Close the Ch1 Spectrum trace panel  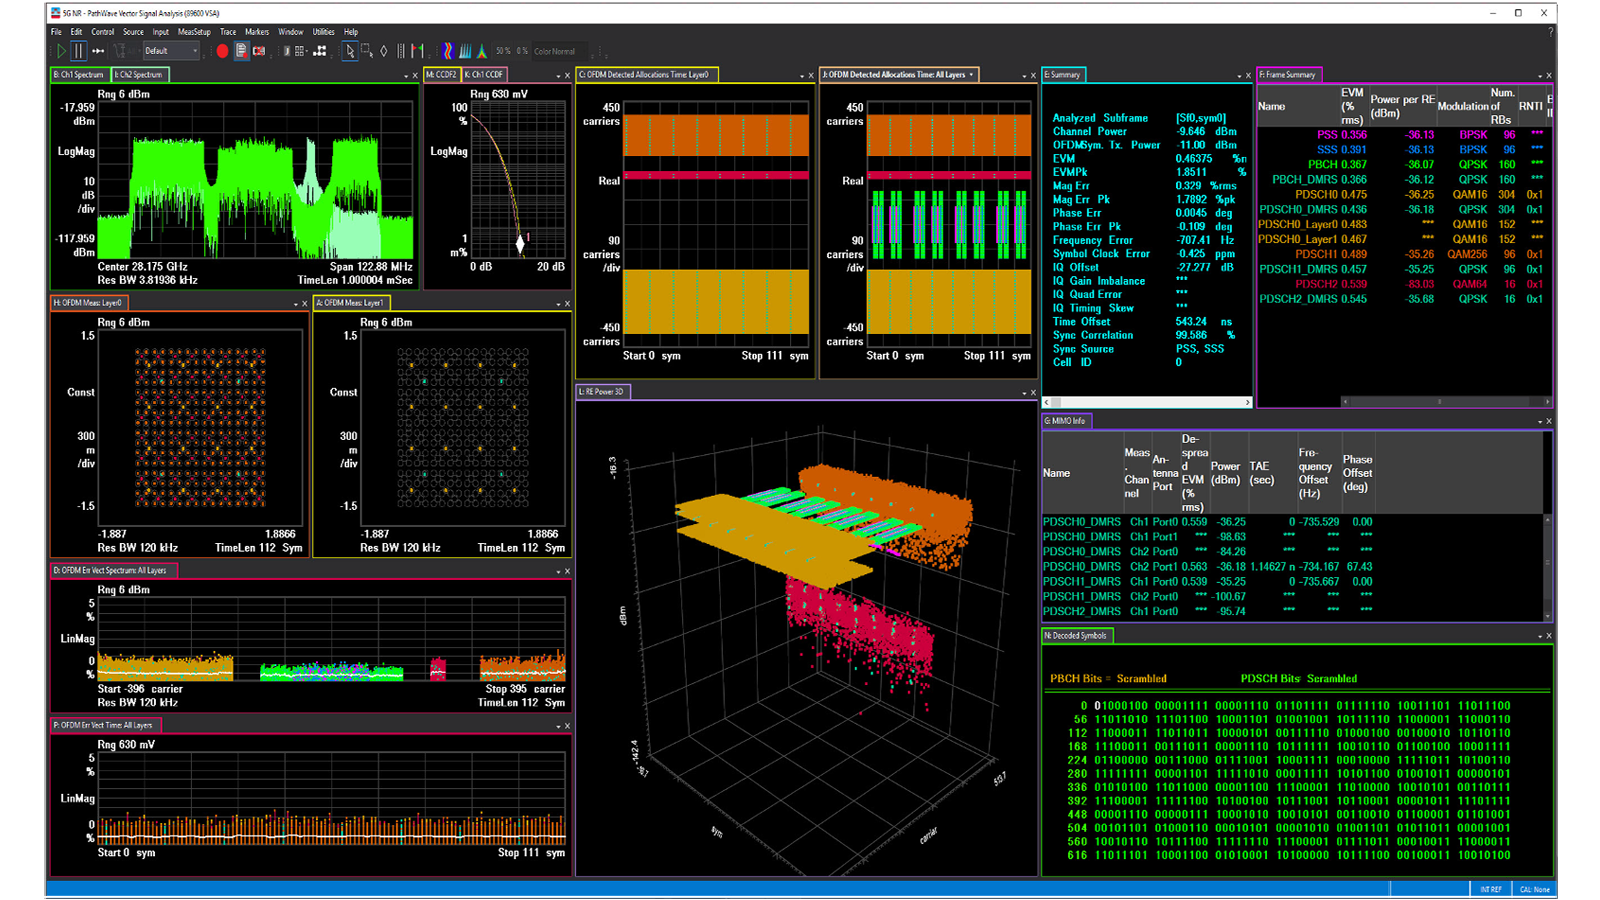[415, 76]
